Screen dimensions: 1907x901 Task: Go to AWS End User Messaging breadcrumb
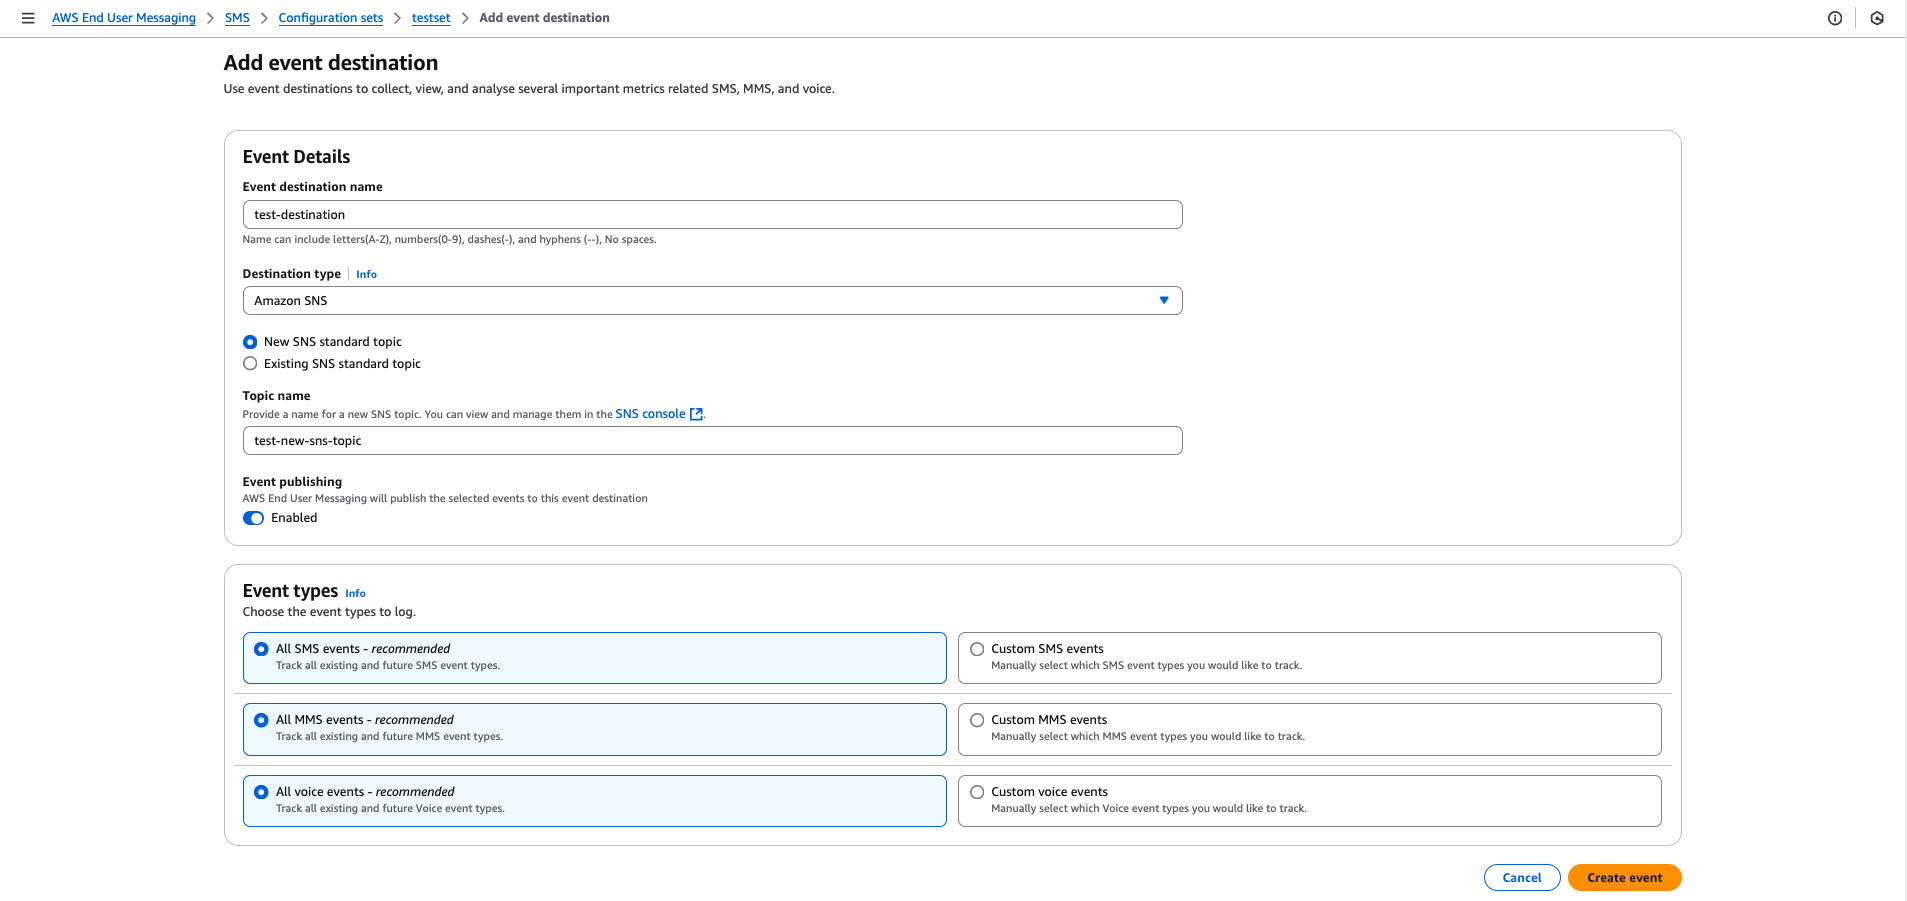[124, 18]
